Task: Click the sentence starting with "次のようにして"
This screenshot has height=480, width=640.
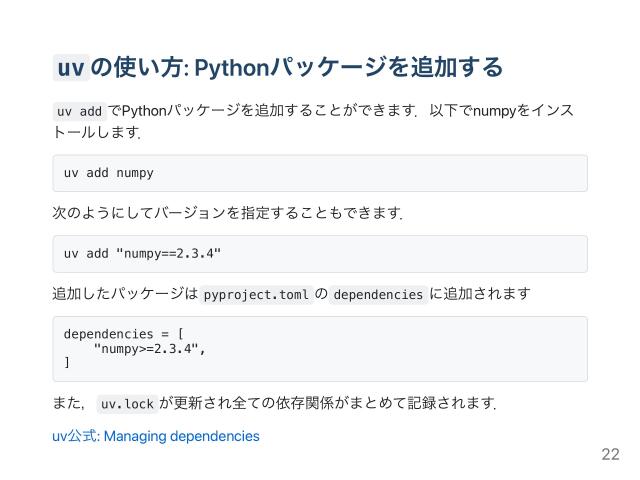Action: tap(226, 212)
